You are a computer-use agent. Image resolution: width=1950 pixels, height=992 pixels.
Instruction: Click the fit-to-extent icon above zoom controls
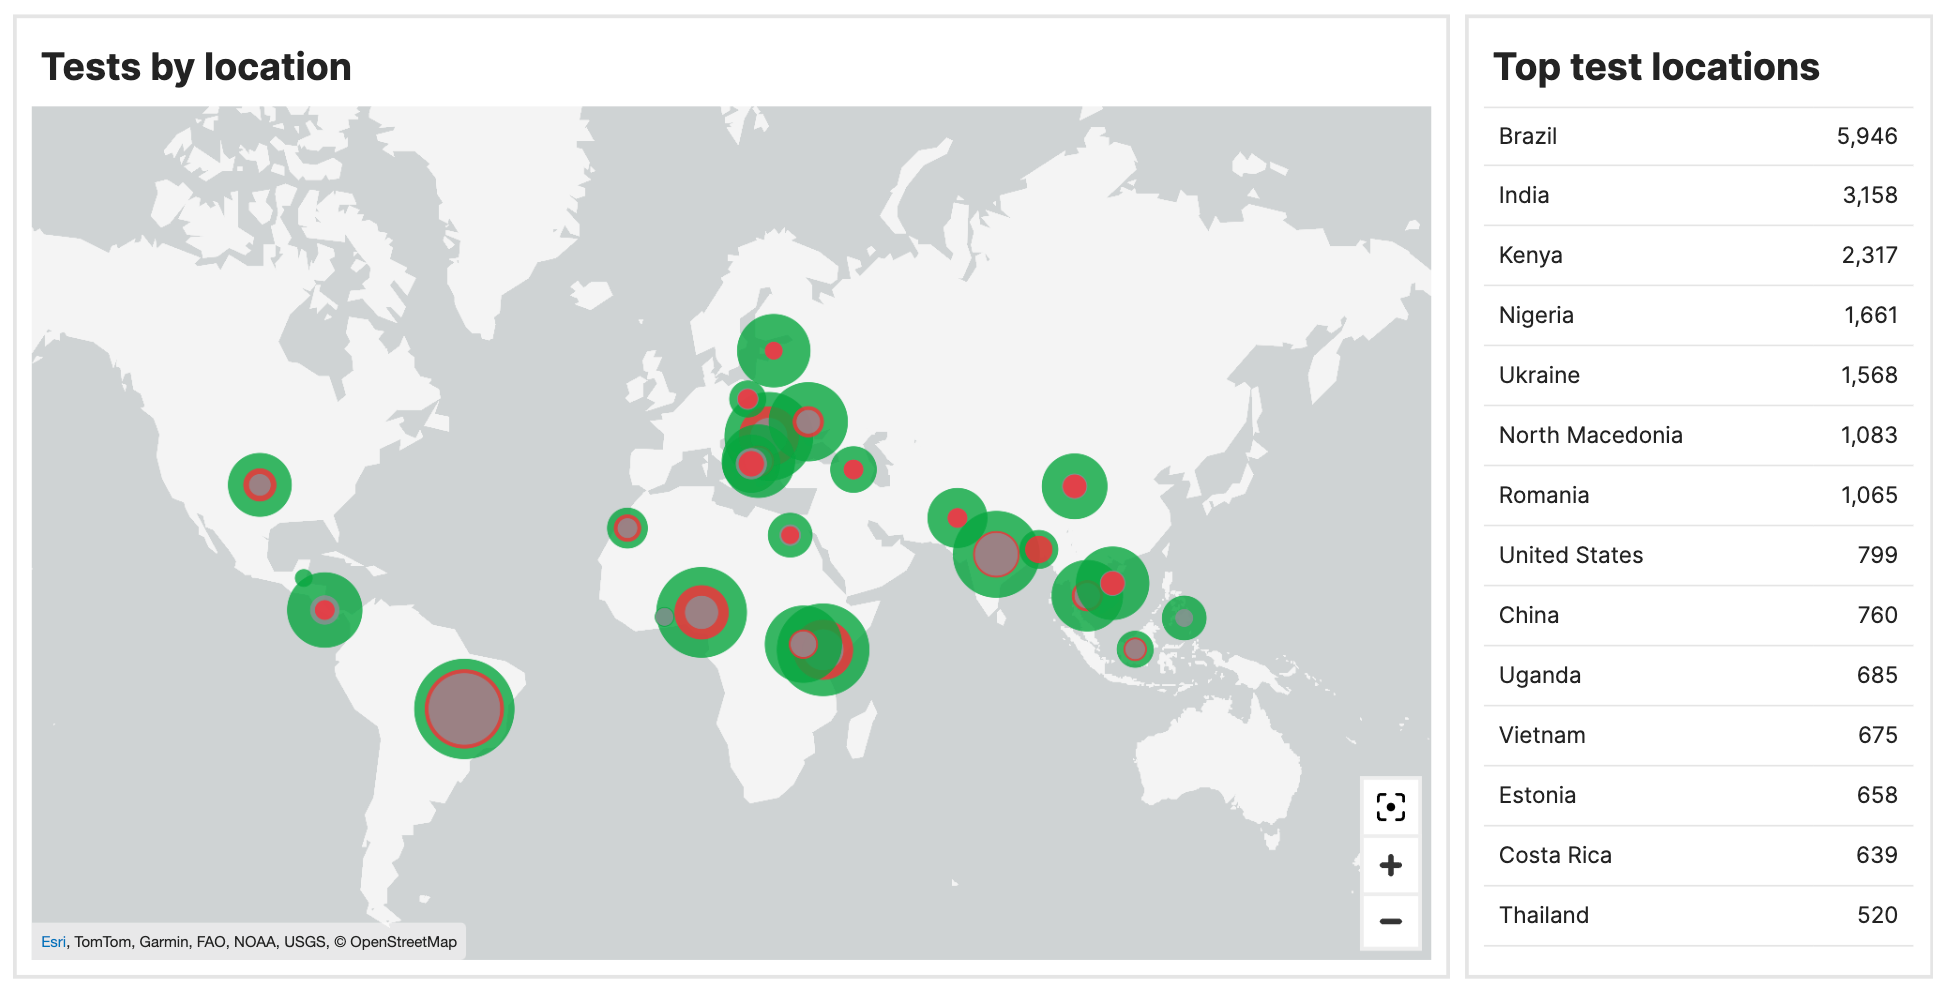pyautogui.click(x=1390, y=806)
